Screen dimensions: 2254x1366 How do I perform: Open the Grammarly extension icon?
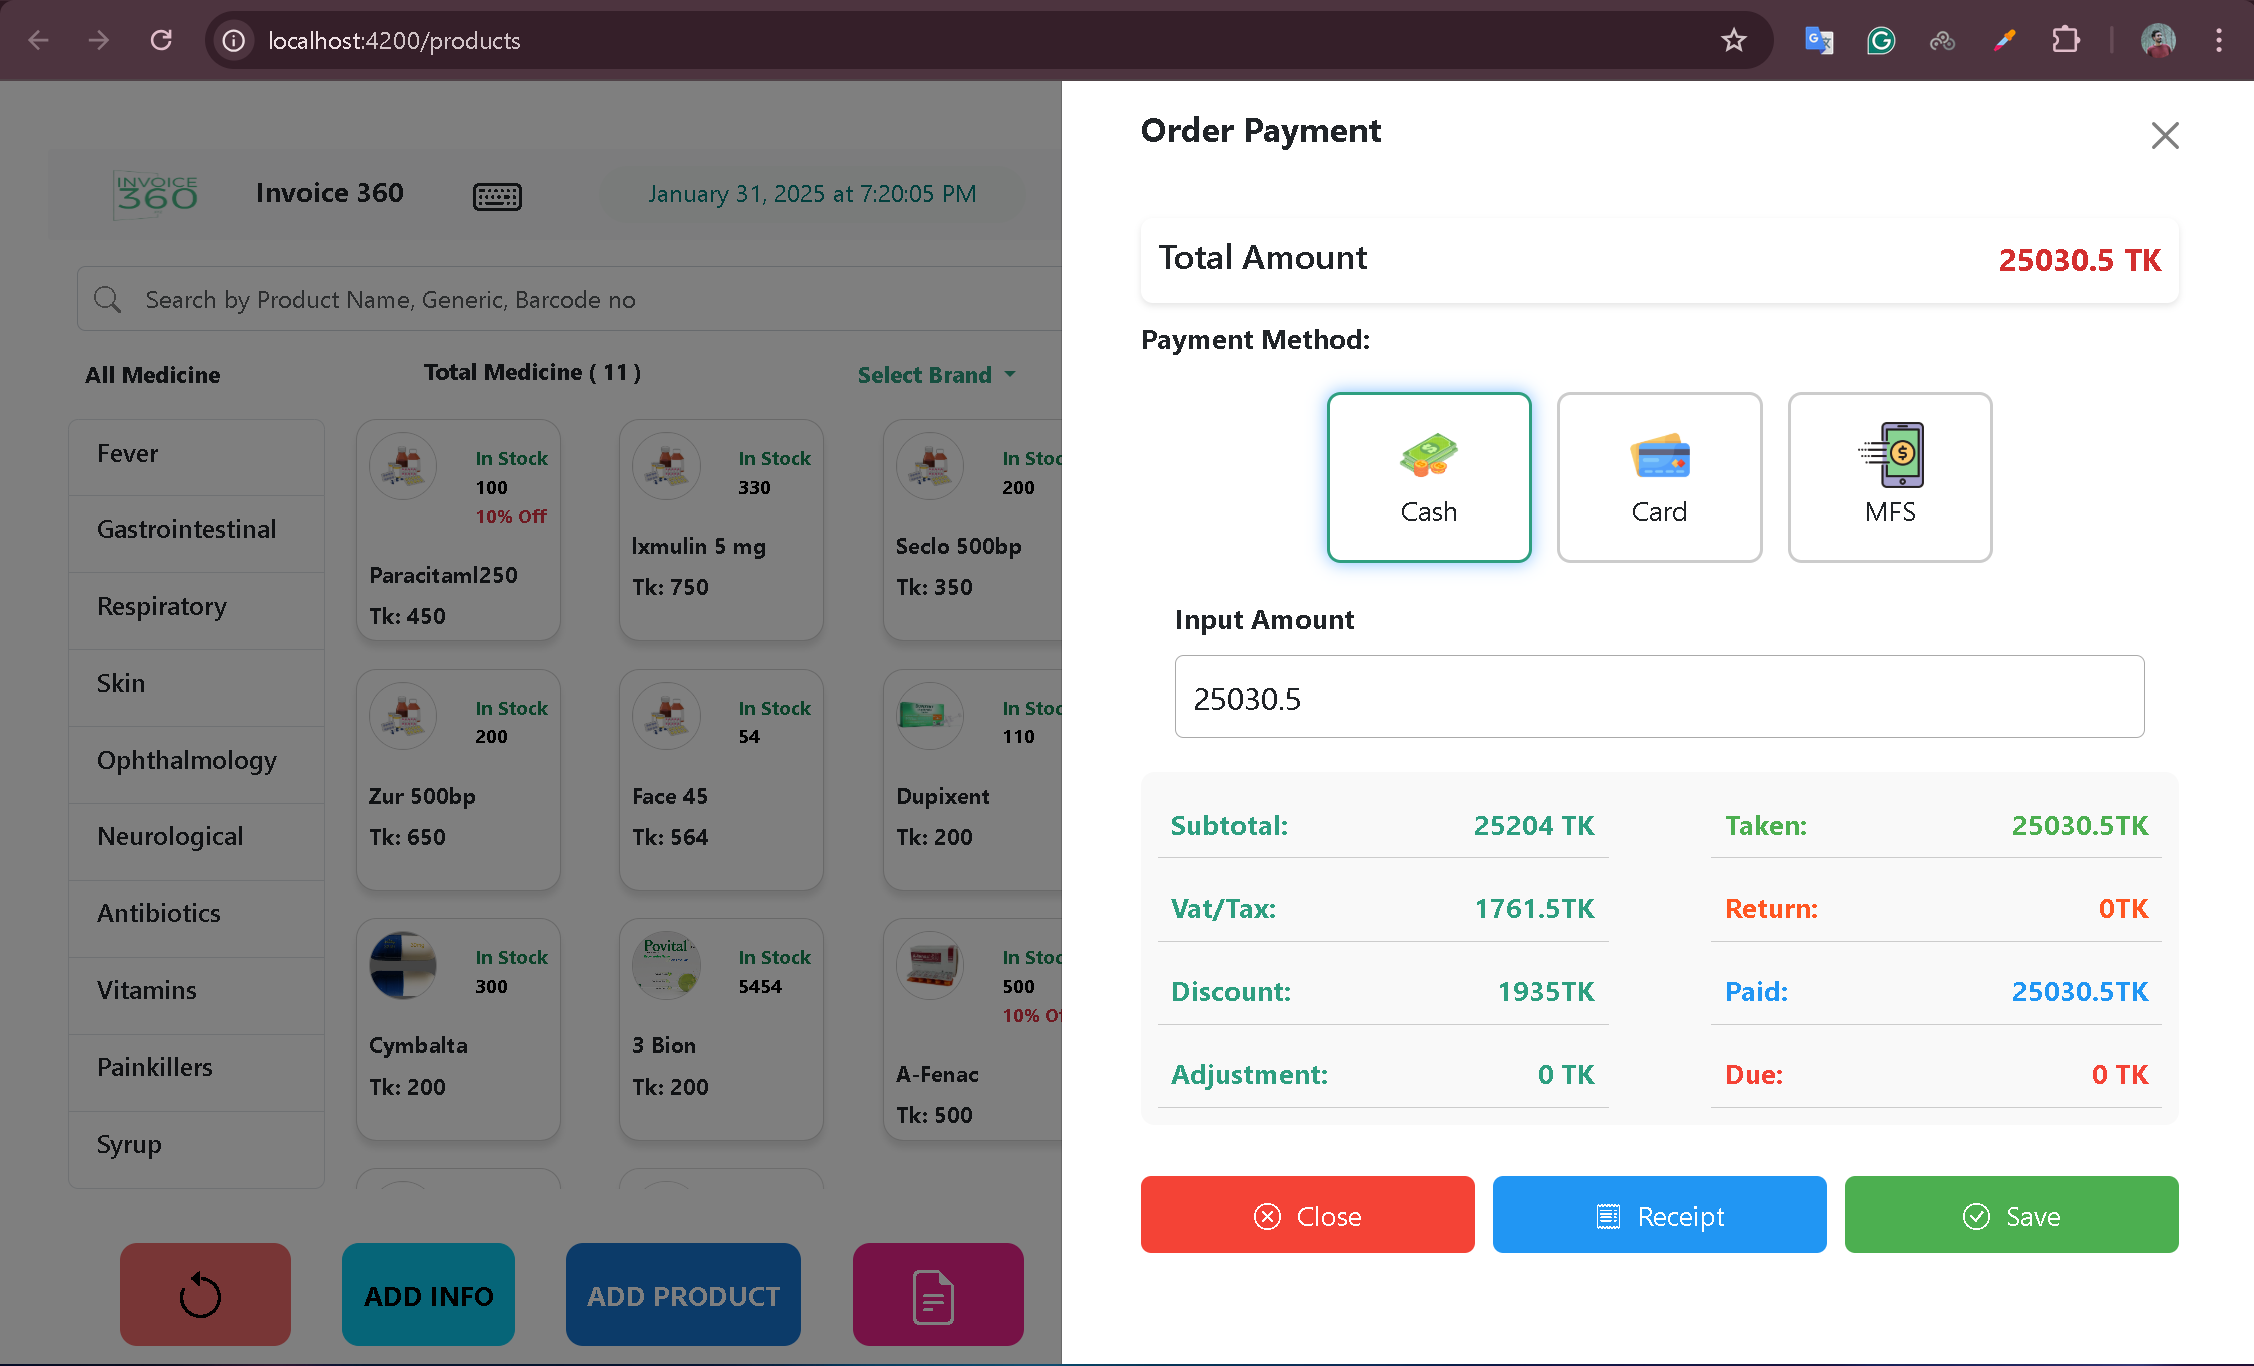pos(1881,40)
